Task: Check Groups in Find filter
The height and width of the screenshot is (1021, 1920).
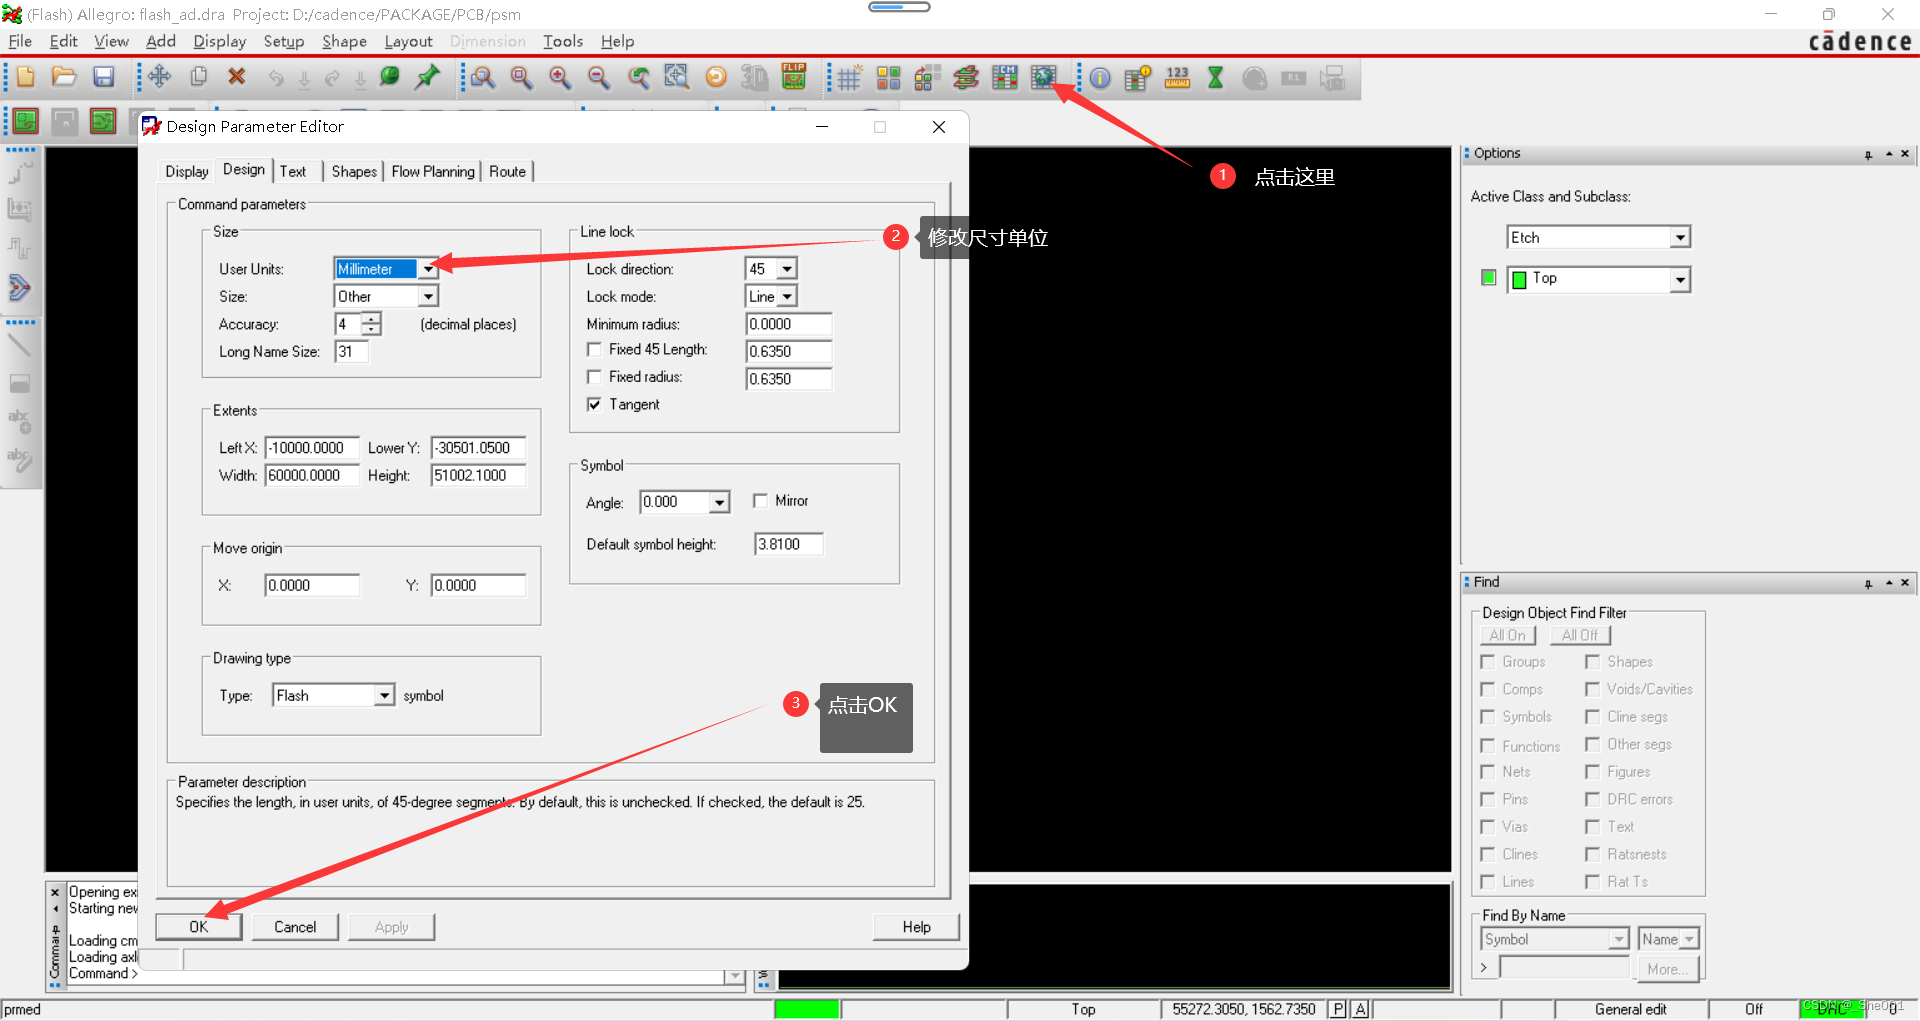Action: point(1488,662)
